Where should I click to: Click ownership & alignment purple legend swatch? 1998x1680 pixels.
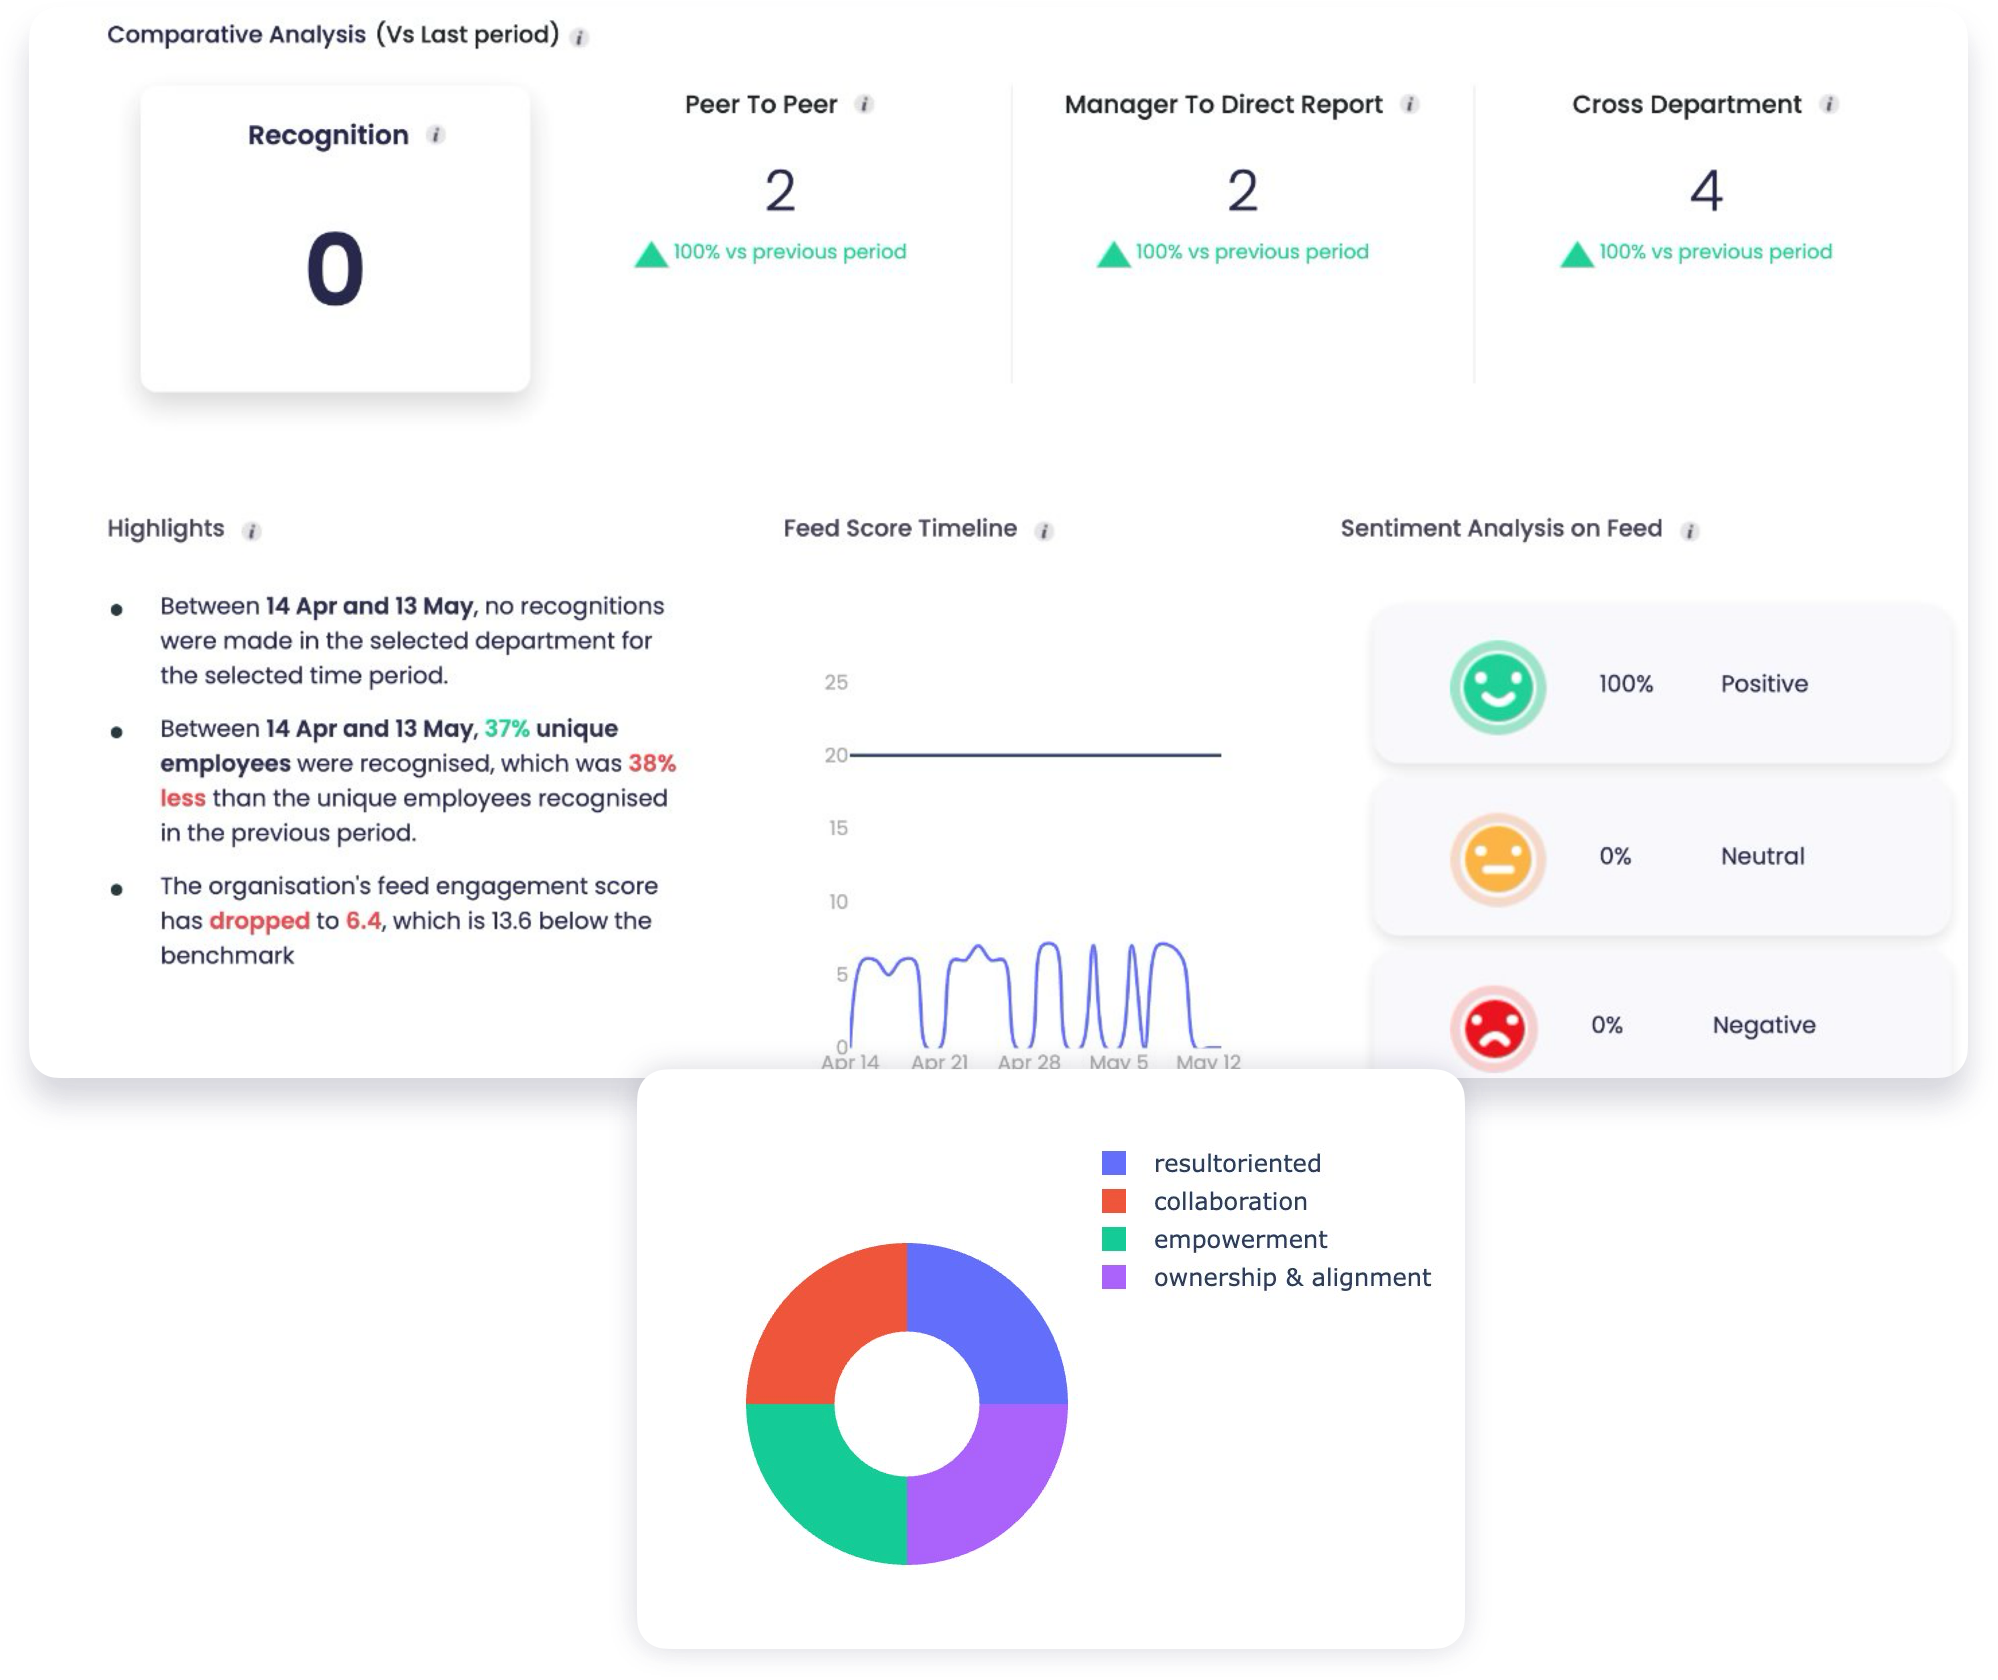pyautogui.click(x=1114, y=1277)
